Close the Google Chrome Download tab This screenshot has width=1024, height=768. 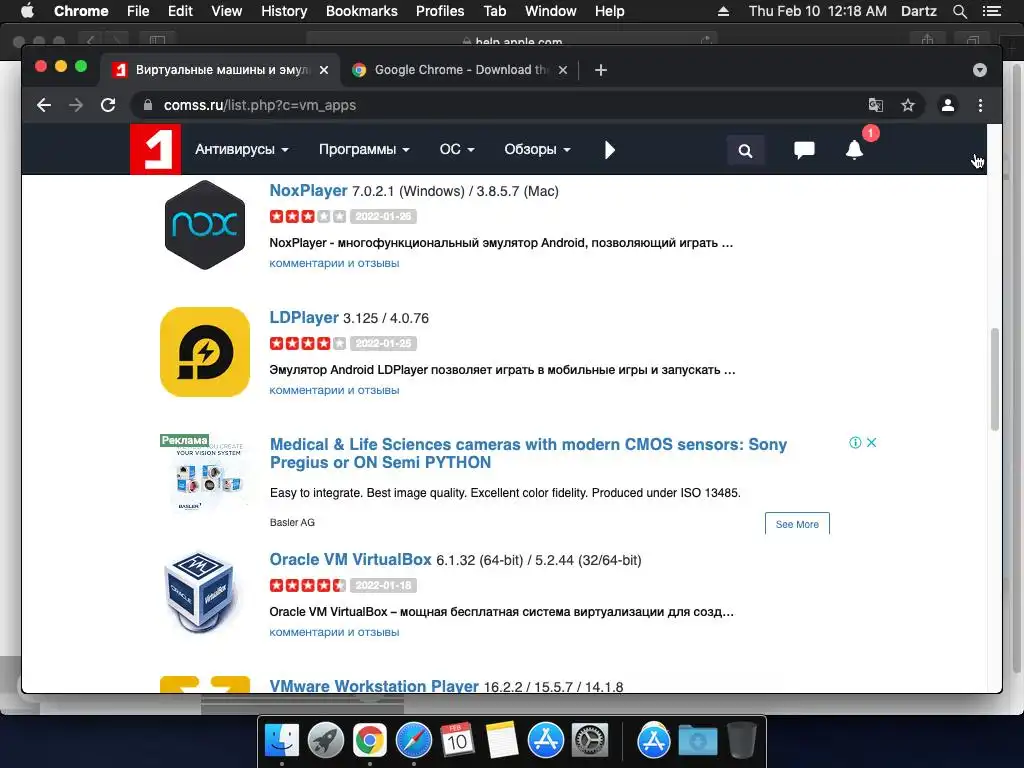coord(563,70)
